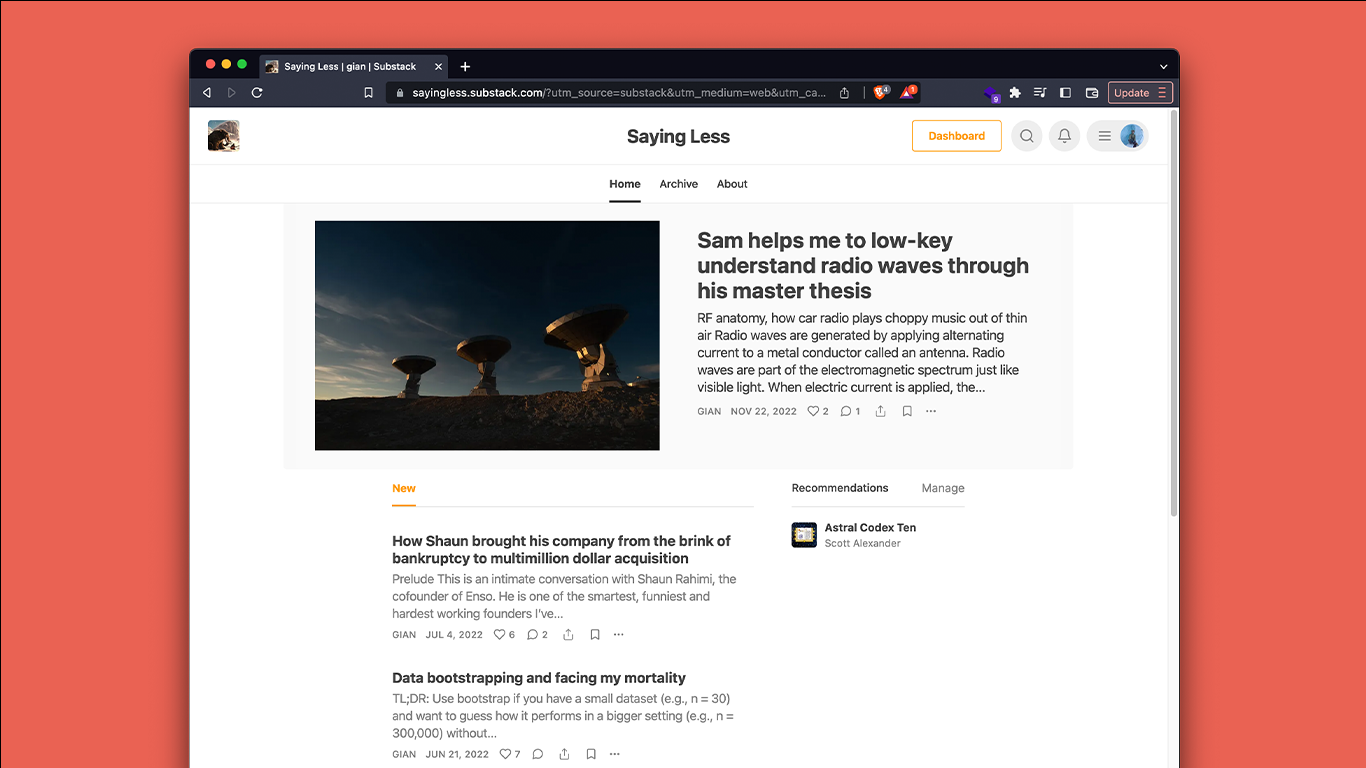The height and width of the screenshot is (768, 1366).
Task: Open the Brave Rewards triangle icon
Action: [x=908, y=92]
